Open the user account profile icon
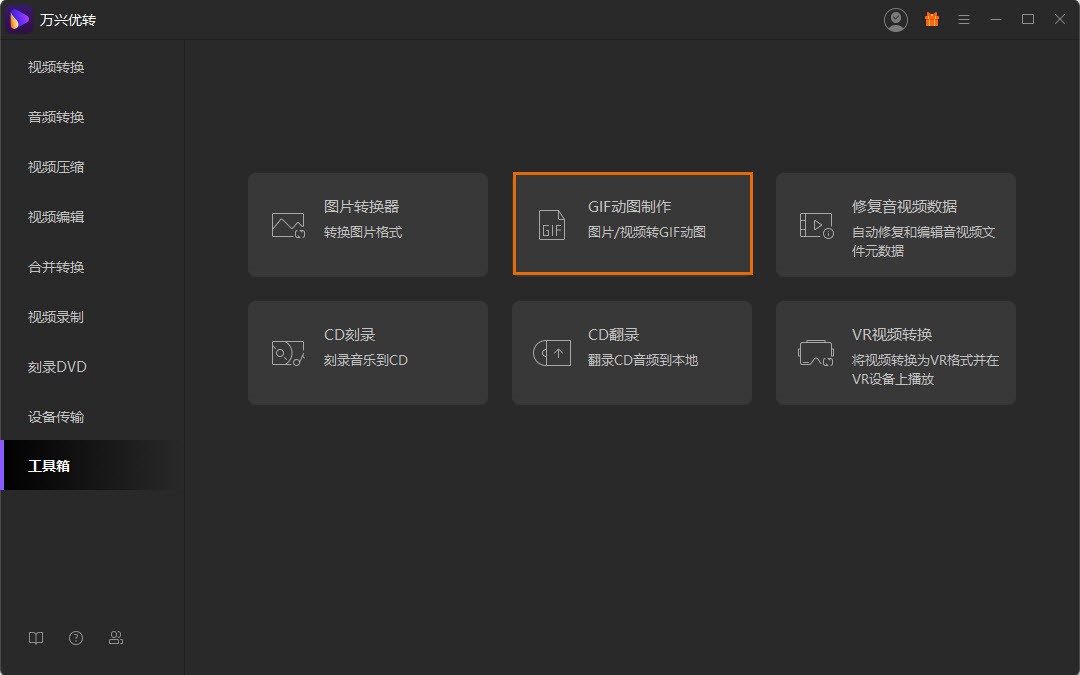The image size is (1080, 675). pyautogui.click(x=895, y=19)
